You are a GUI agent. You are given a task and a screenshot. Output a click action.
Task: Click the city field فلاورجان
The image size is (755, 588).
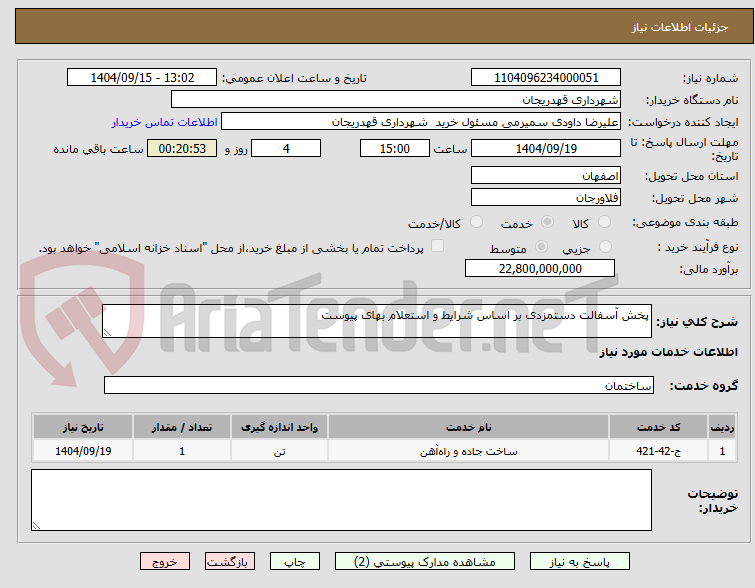(546, 197)
